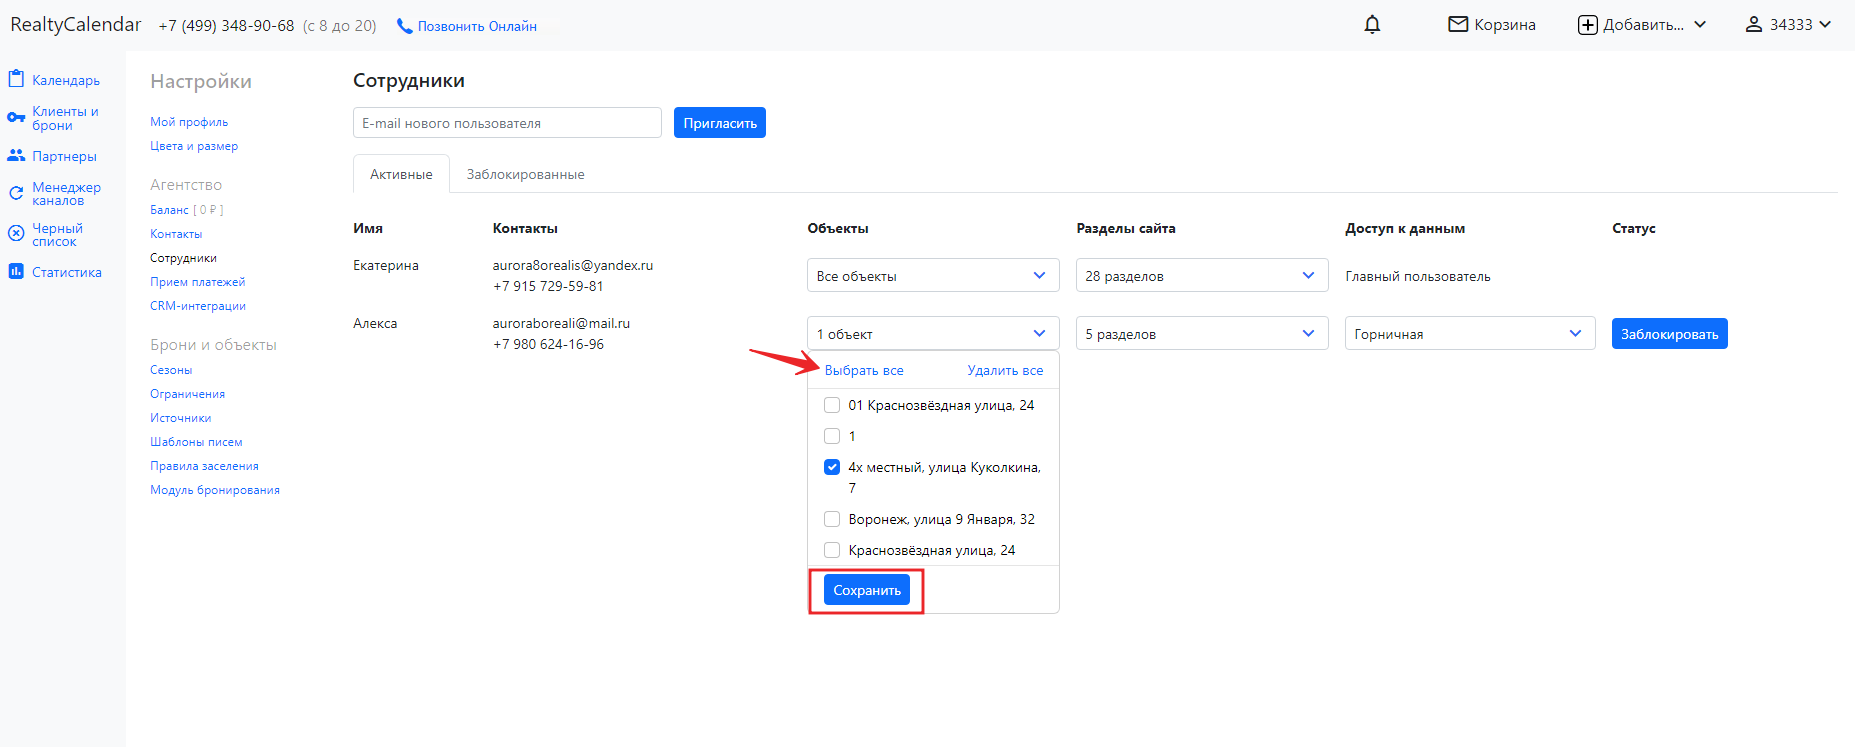Viewport: 1855px width, 747px height.
Task: Open the Горничная access dropdown
Action: point(1470,333)
